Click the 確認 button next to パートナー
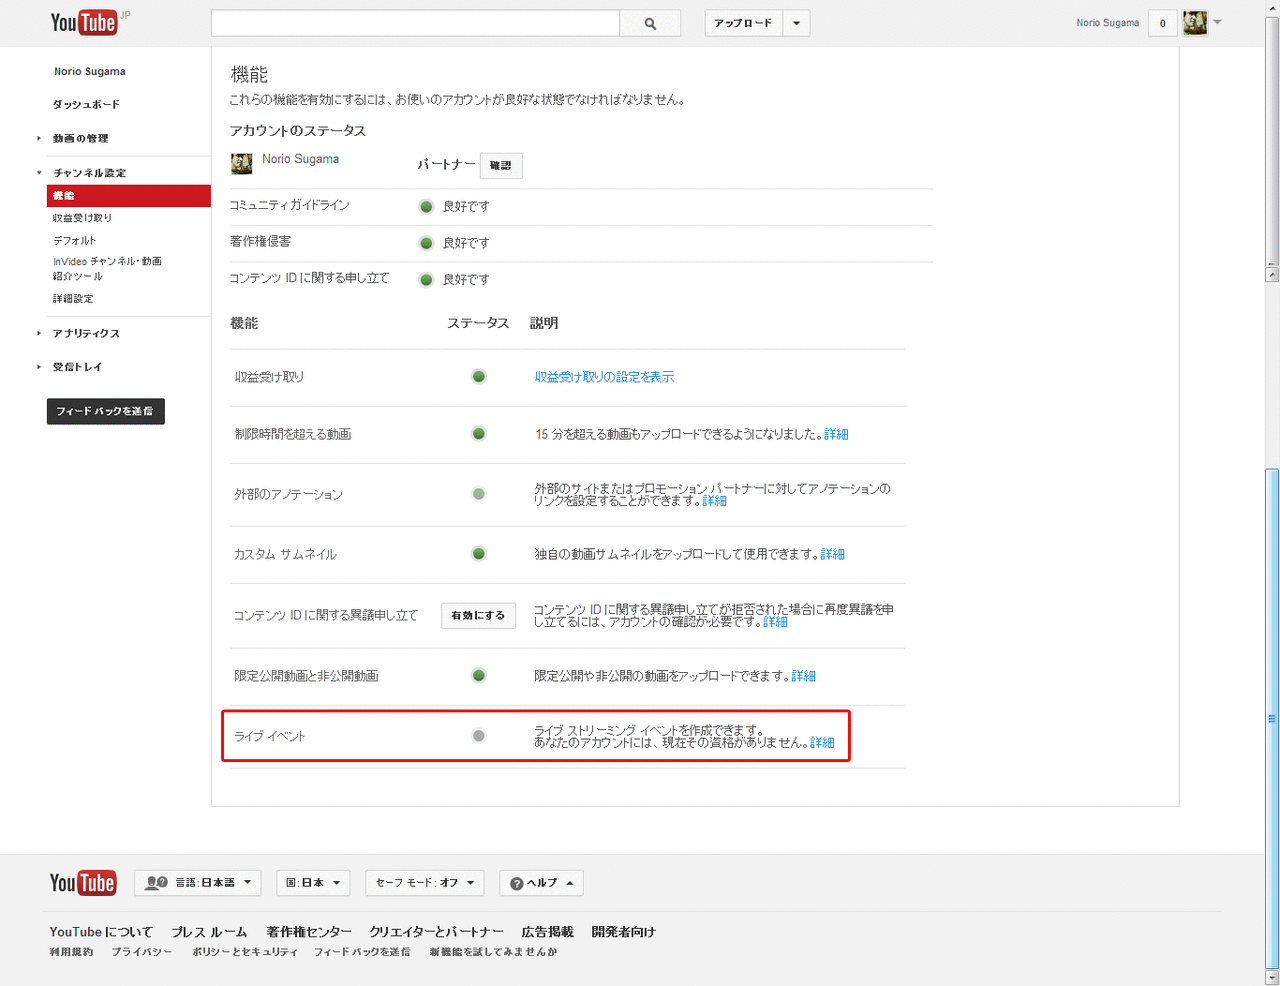Image resolution: width=1280 pixels, height=986 pixels. click(x=501, y=165)
